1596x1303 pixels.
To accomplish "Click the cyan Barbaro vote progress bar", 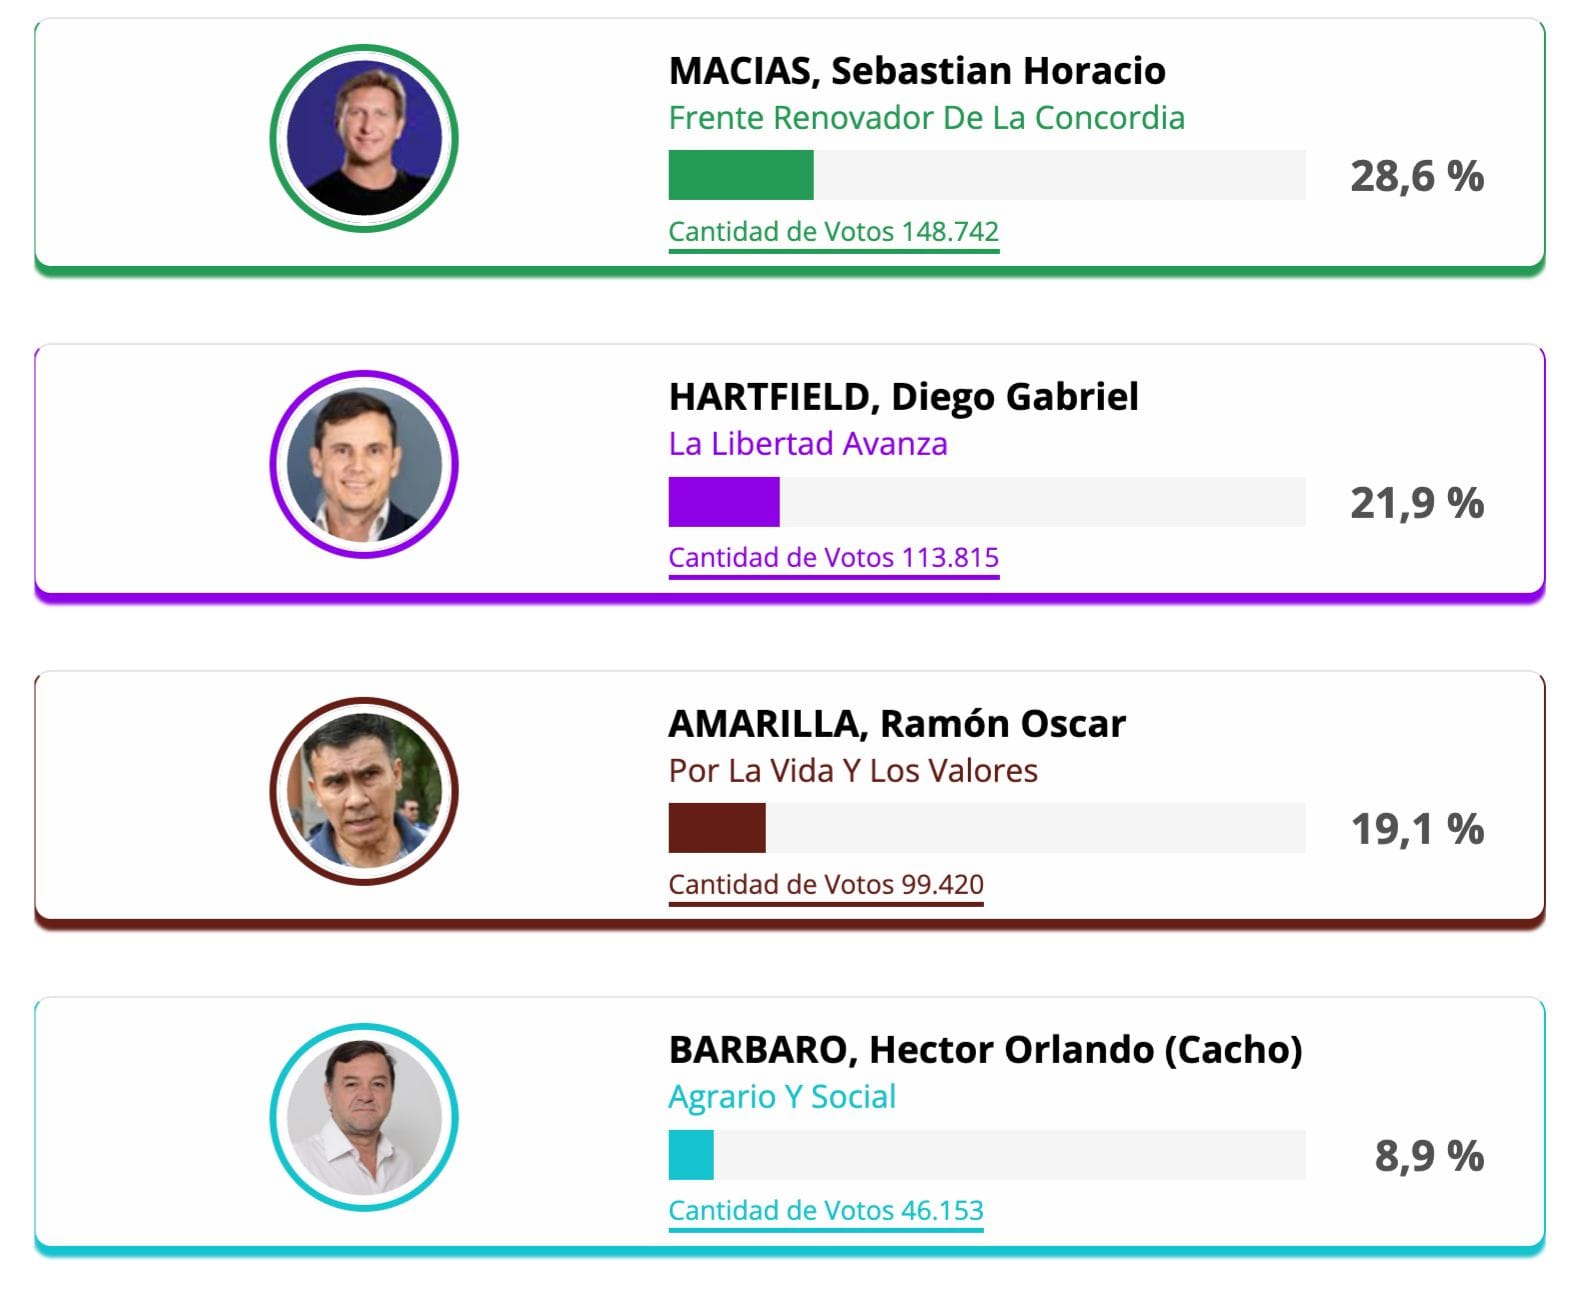I will click(987, 1155).
